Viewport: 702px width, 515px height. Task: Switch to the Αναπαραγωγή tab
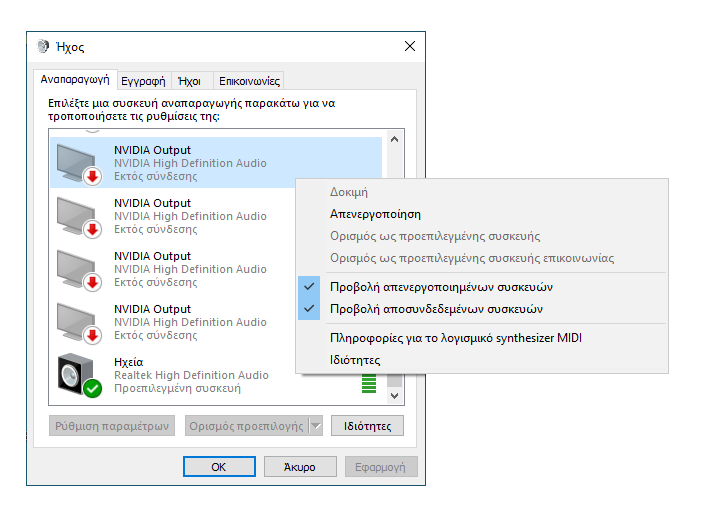[x=75, y=80]
